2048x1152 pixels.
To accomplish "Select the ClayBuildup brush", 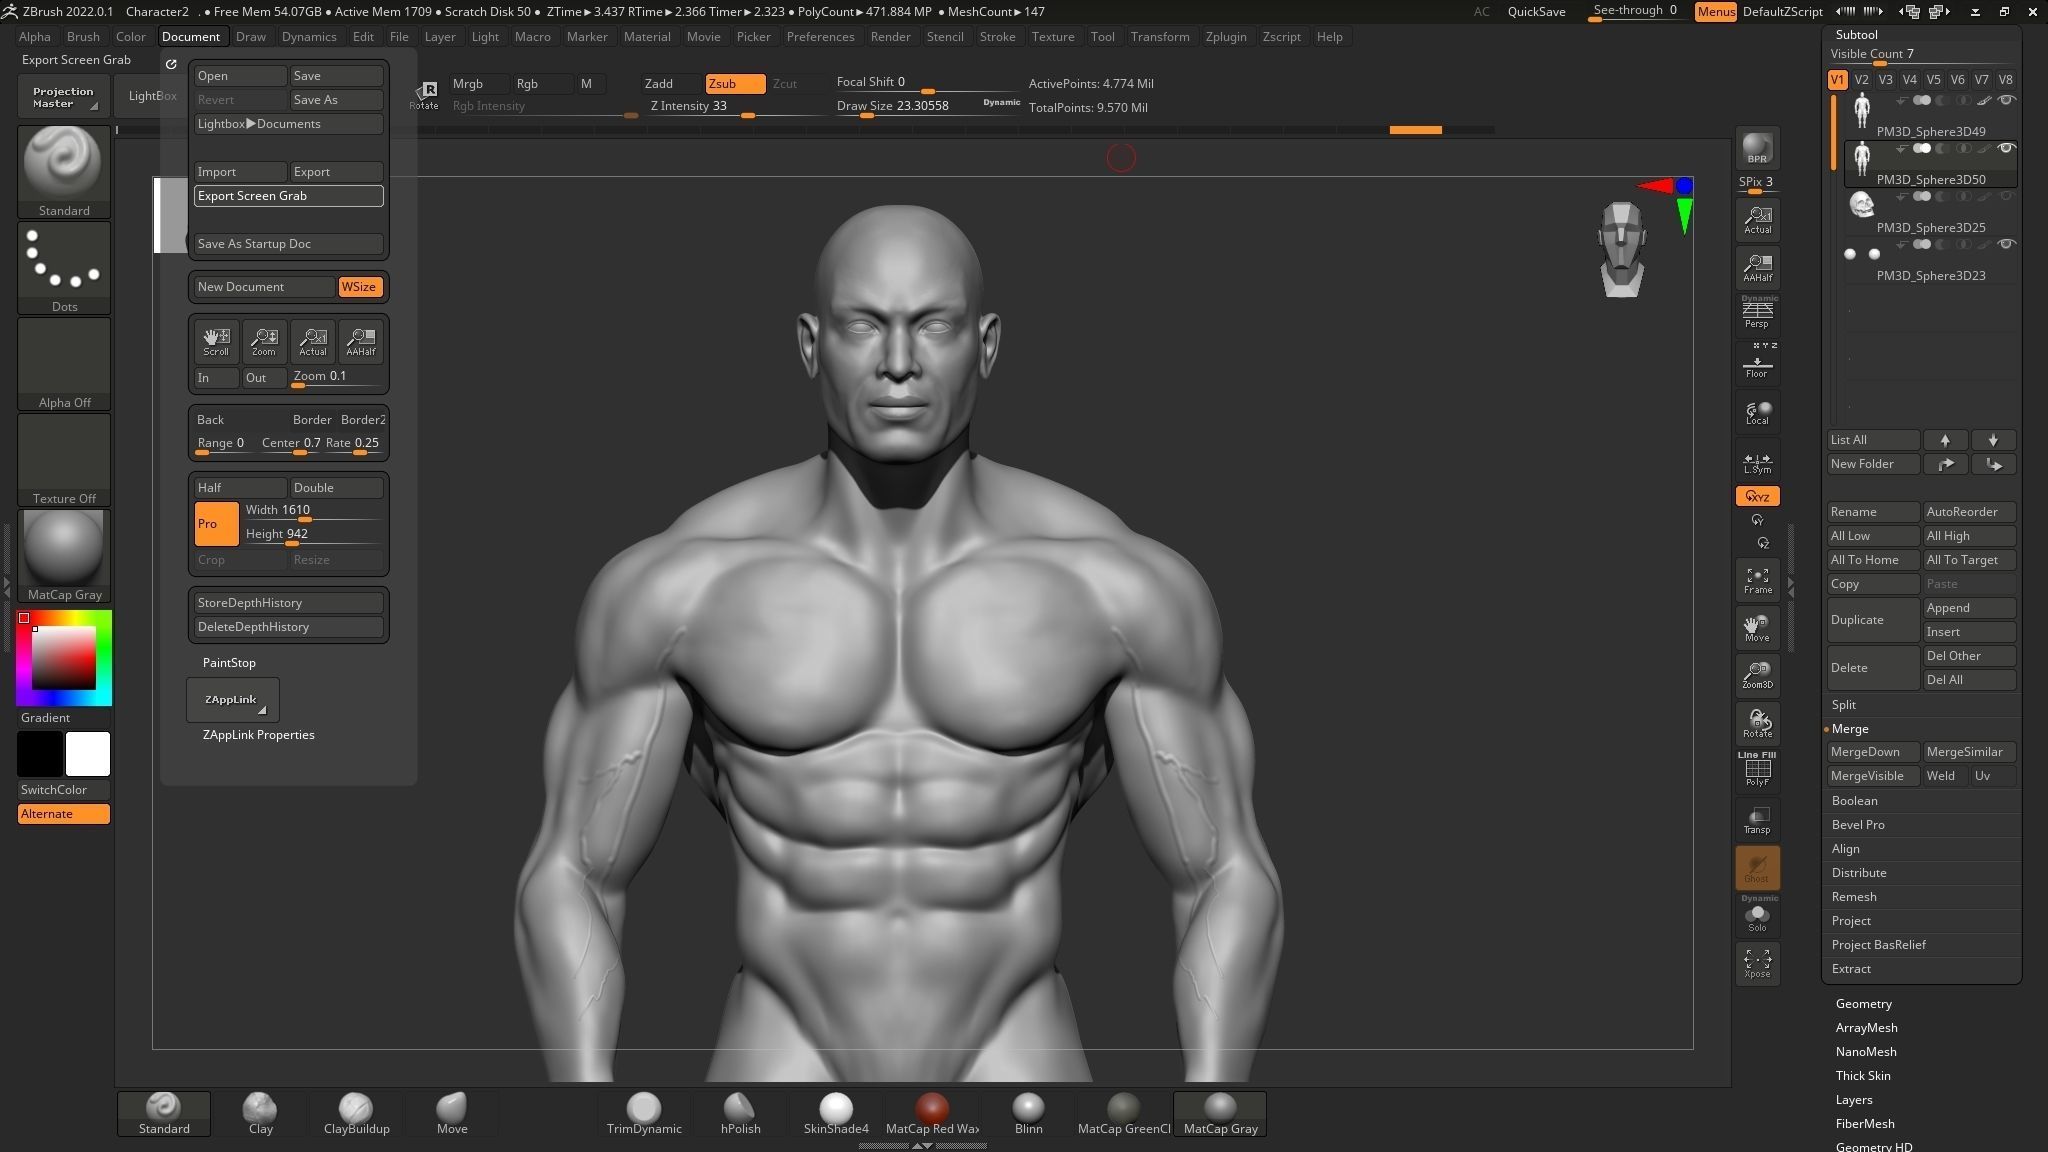I will pyautogui.click(x=356, y=1114).
